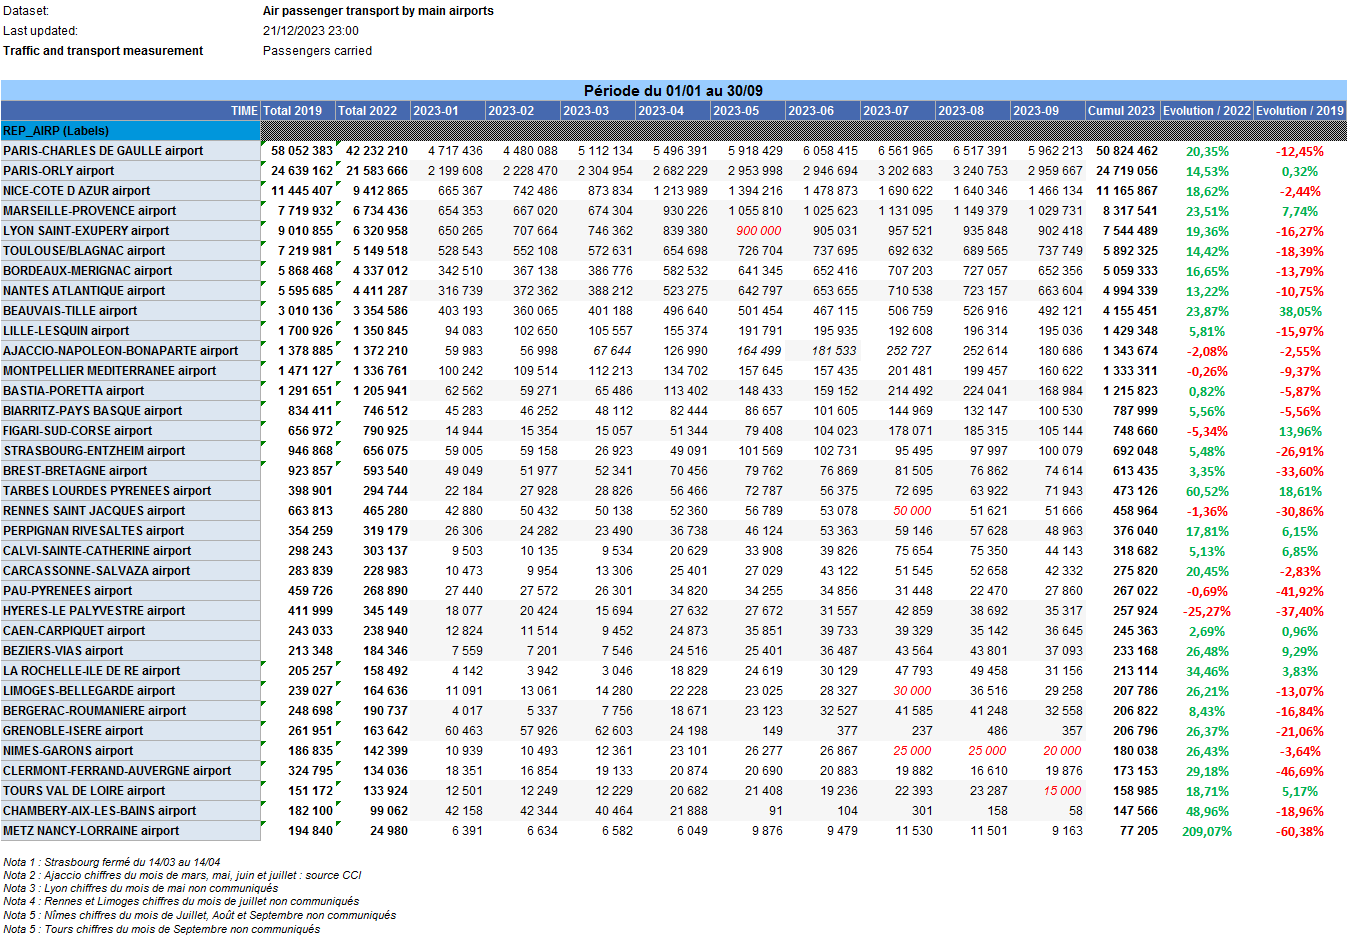This screenshot has height=936, width=1347.
Task: Click 'NICE-COTE D AZUR airport' label
Action: point(130,191)
